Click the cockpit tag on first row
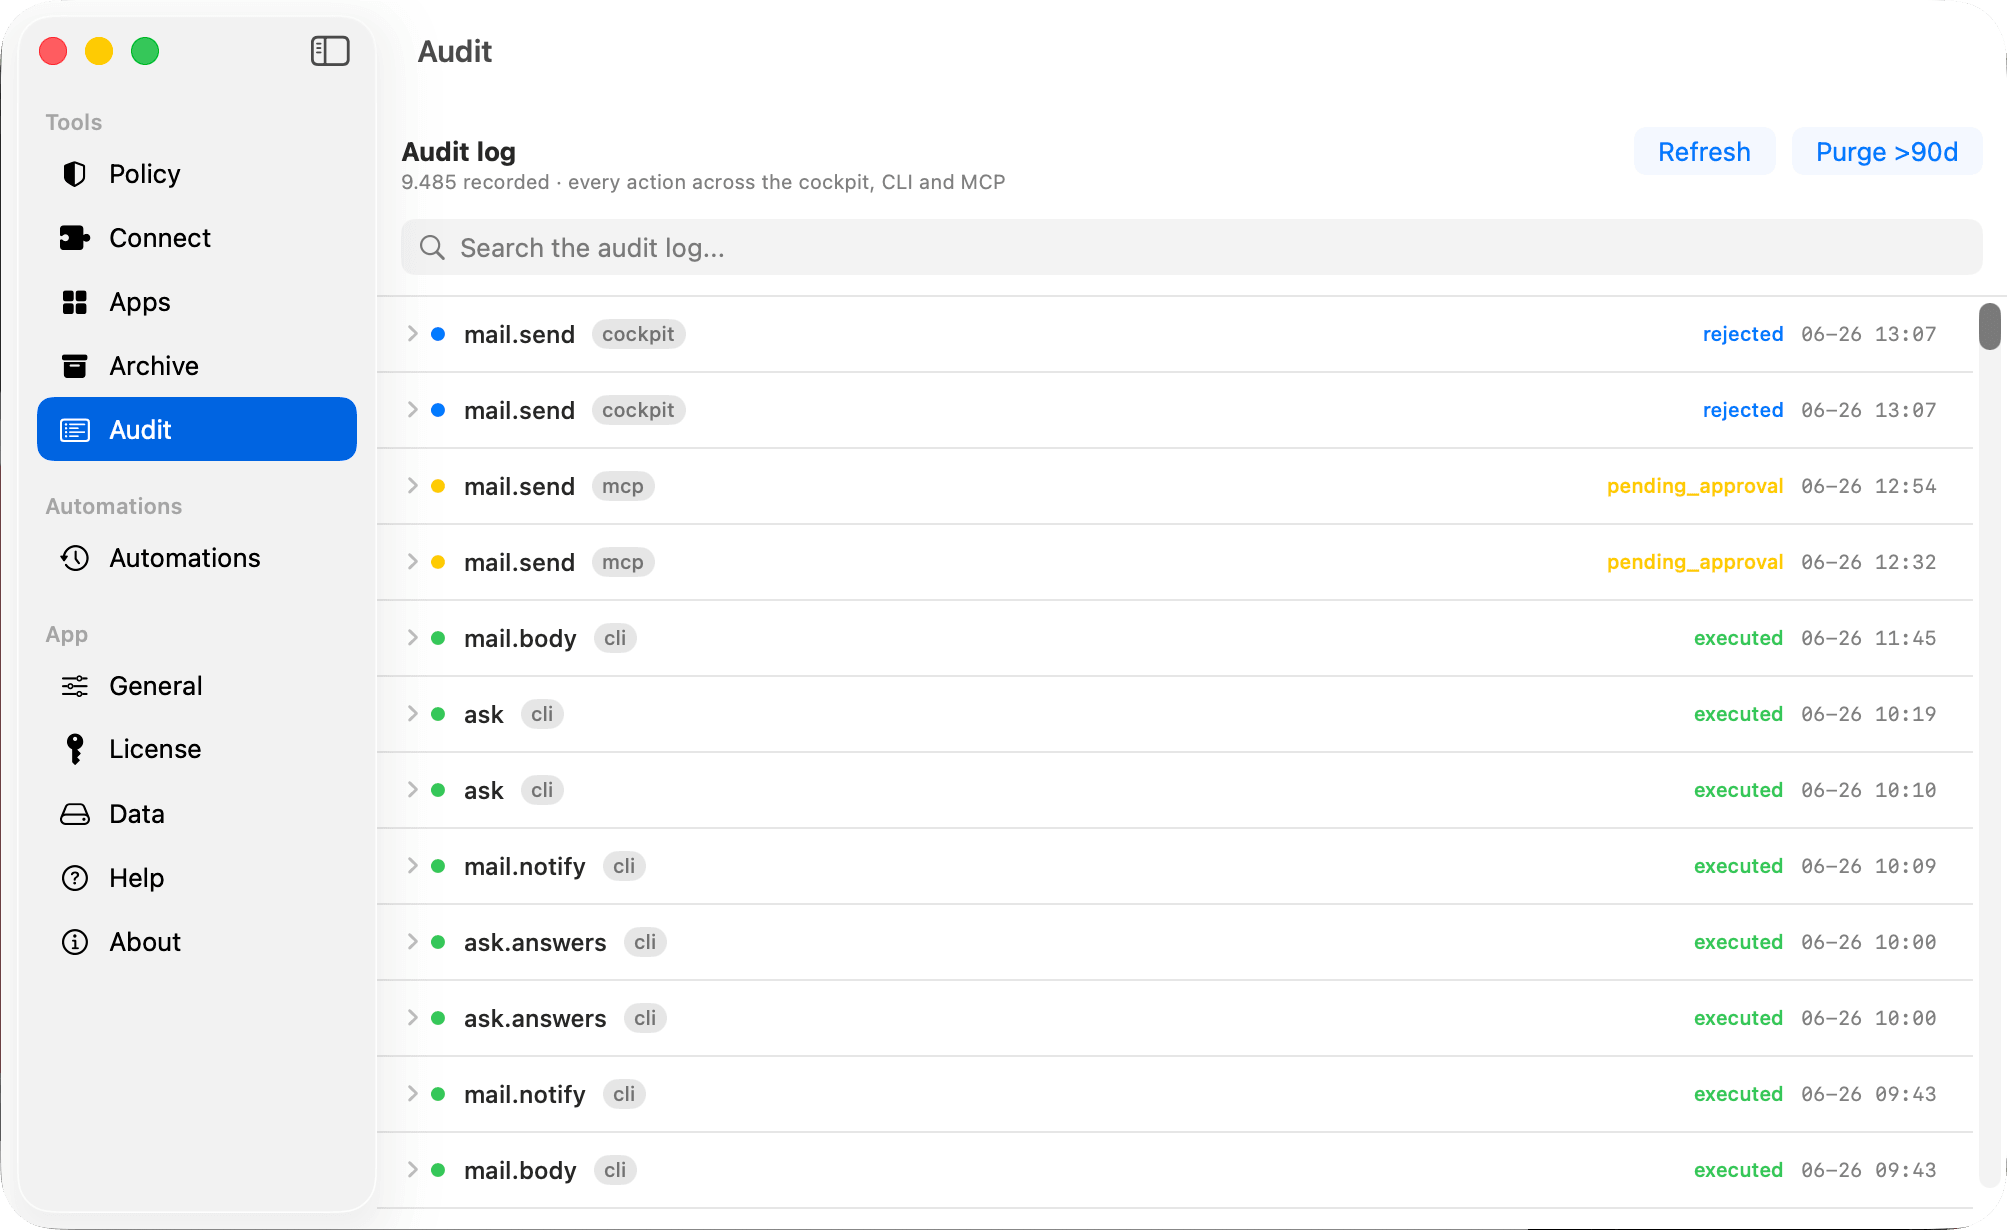2007x1230 pixels. [638, 334]
